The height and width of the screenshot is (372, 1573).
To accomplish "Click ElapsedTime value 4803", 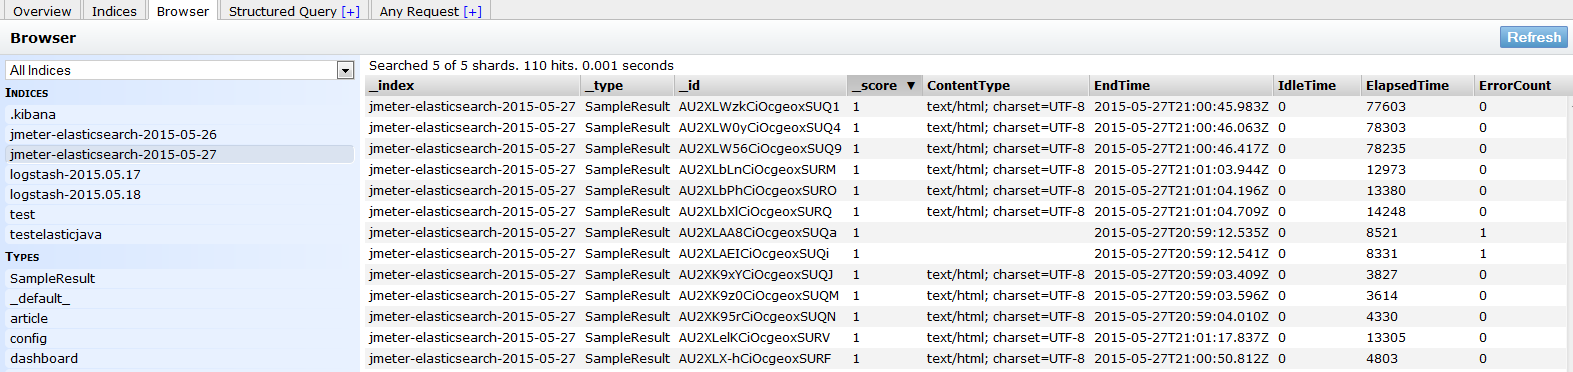I will [x=1382, y=358].
